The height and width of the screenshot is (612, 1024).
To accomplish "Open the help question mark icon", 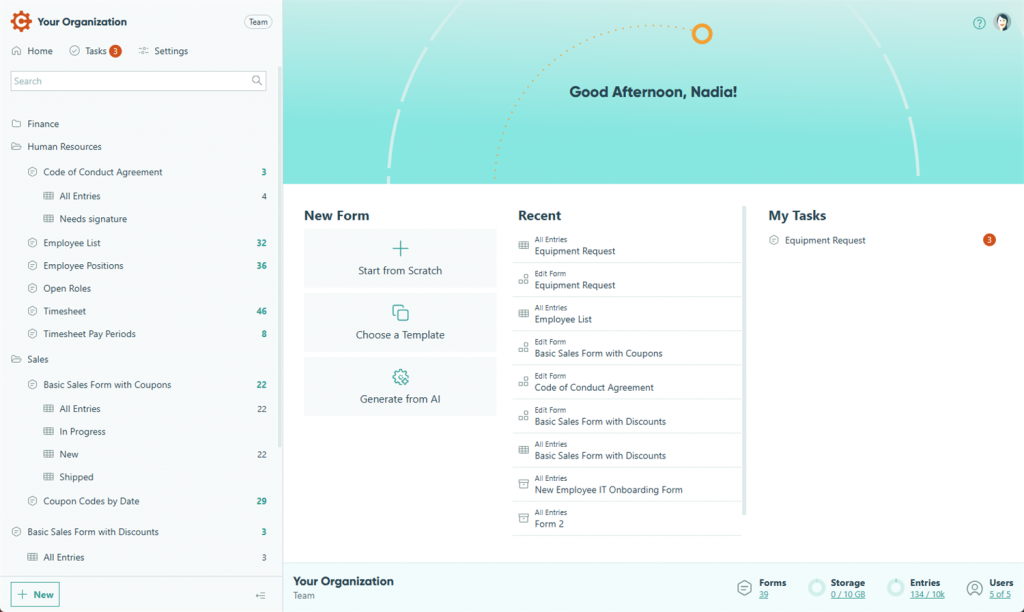I will click(978, 22).
